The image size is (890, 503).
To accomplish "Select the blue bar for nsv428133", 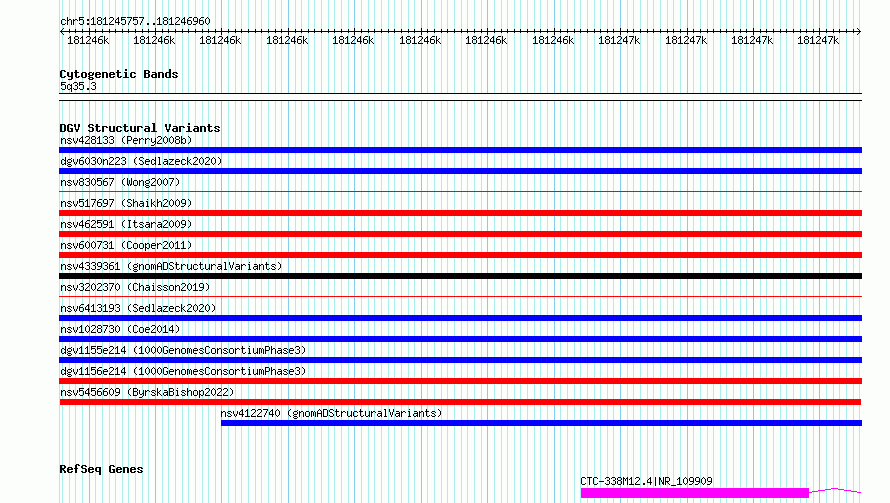I will coord(460,150).
